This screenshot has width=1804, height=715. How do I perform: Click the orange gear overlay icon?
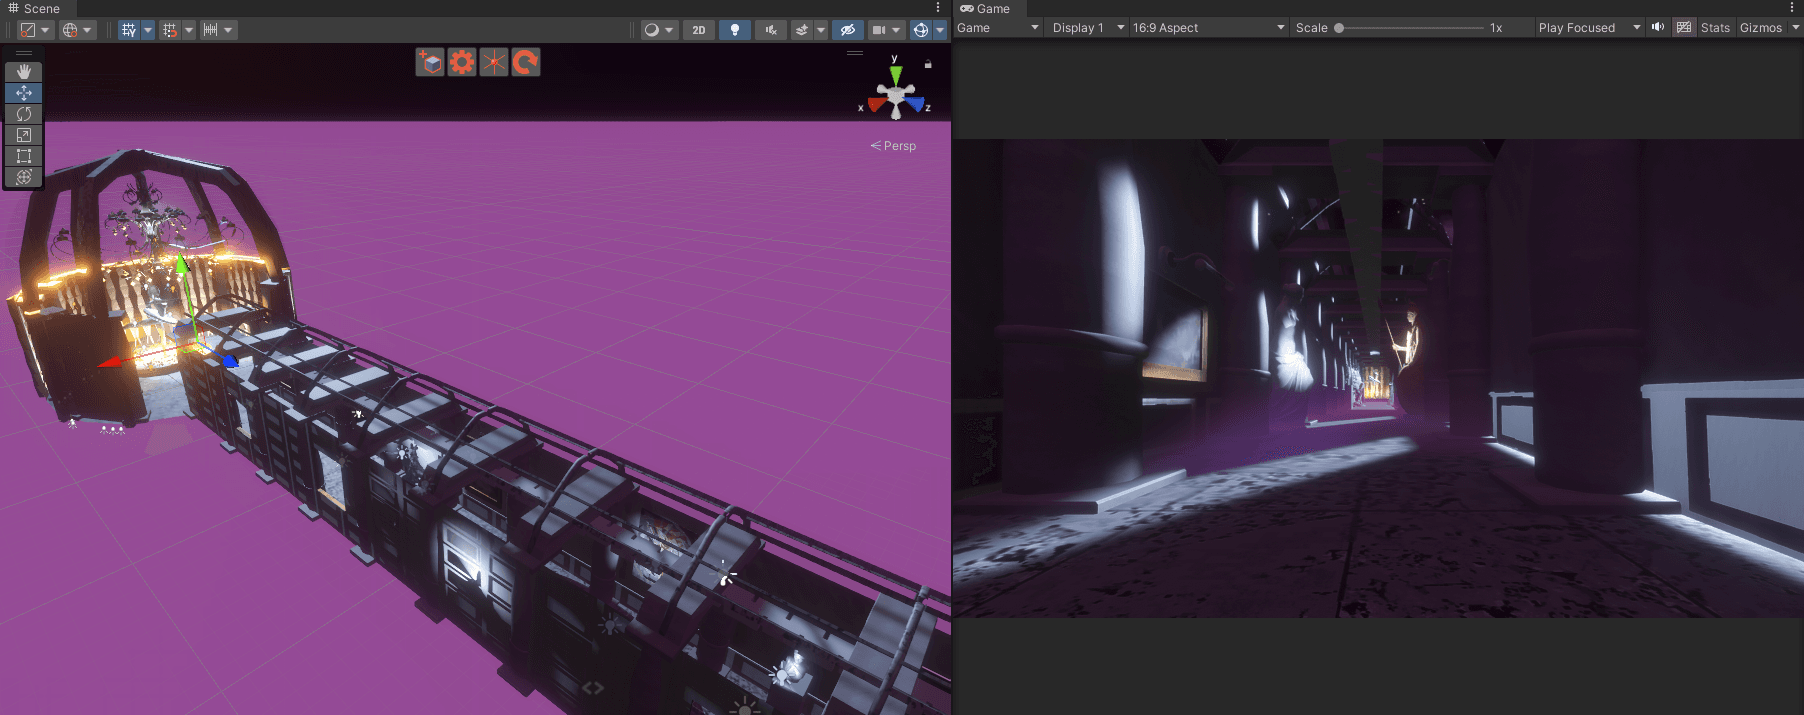pyautogui.click(x=461, y=63)
